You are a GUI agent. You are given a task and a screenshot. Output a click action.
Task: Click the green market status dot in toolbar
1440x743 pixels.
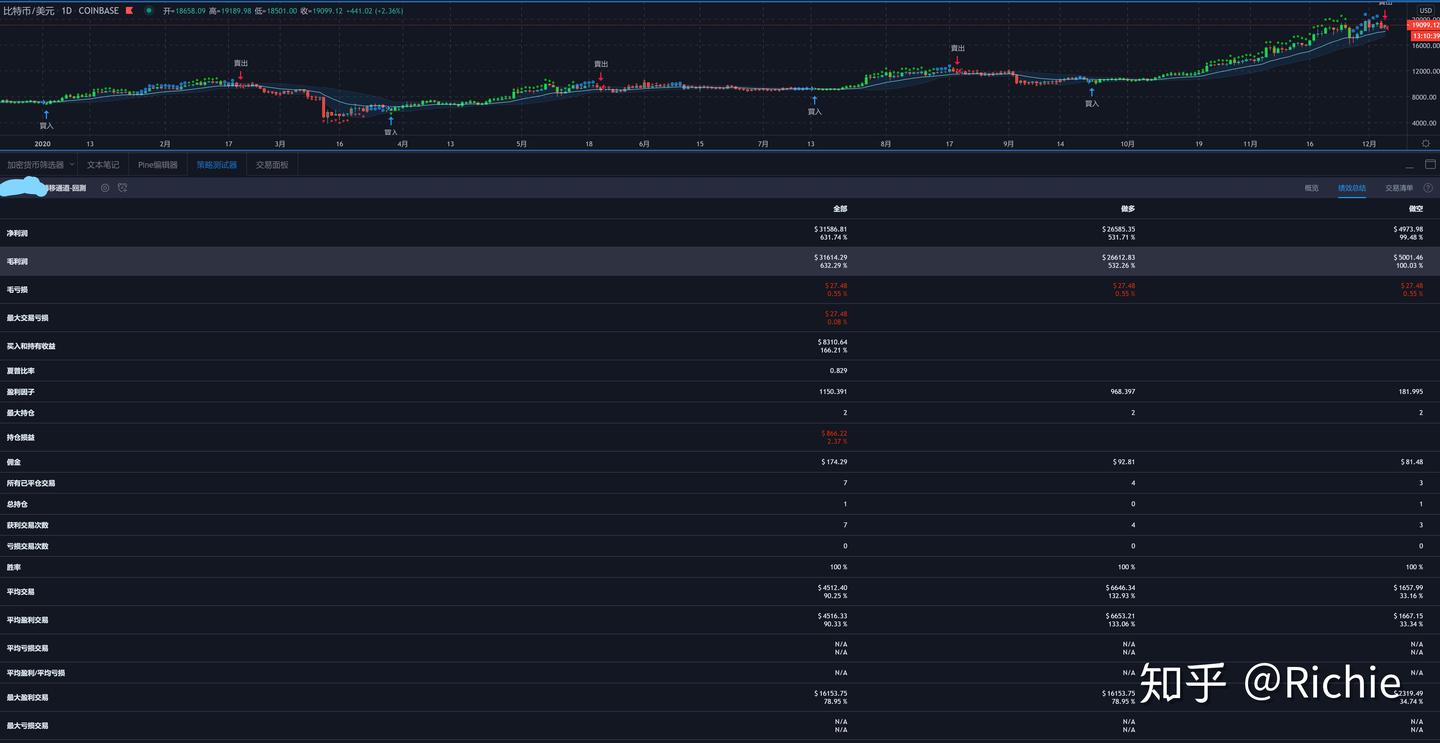coord(150,10)
